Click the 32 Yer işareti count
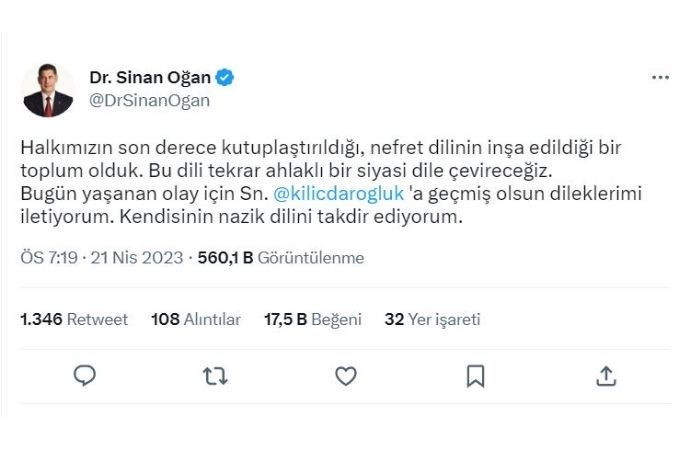The image size is (690, 450). 432,320
